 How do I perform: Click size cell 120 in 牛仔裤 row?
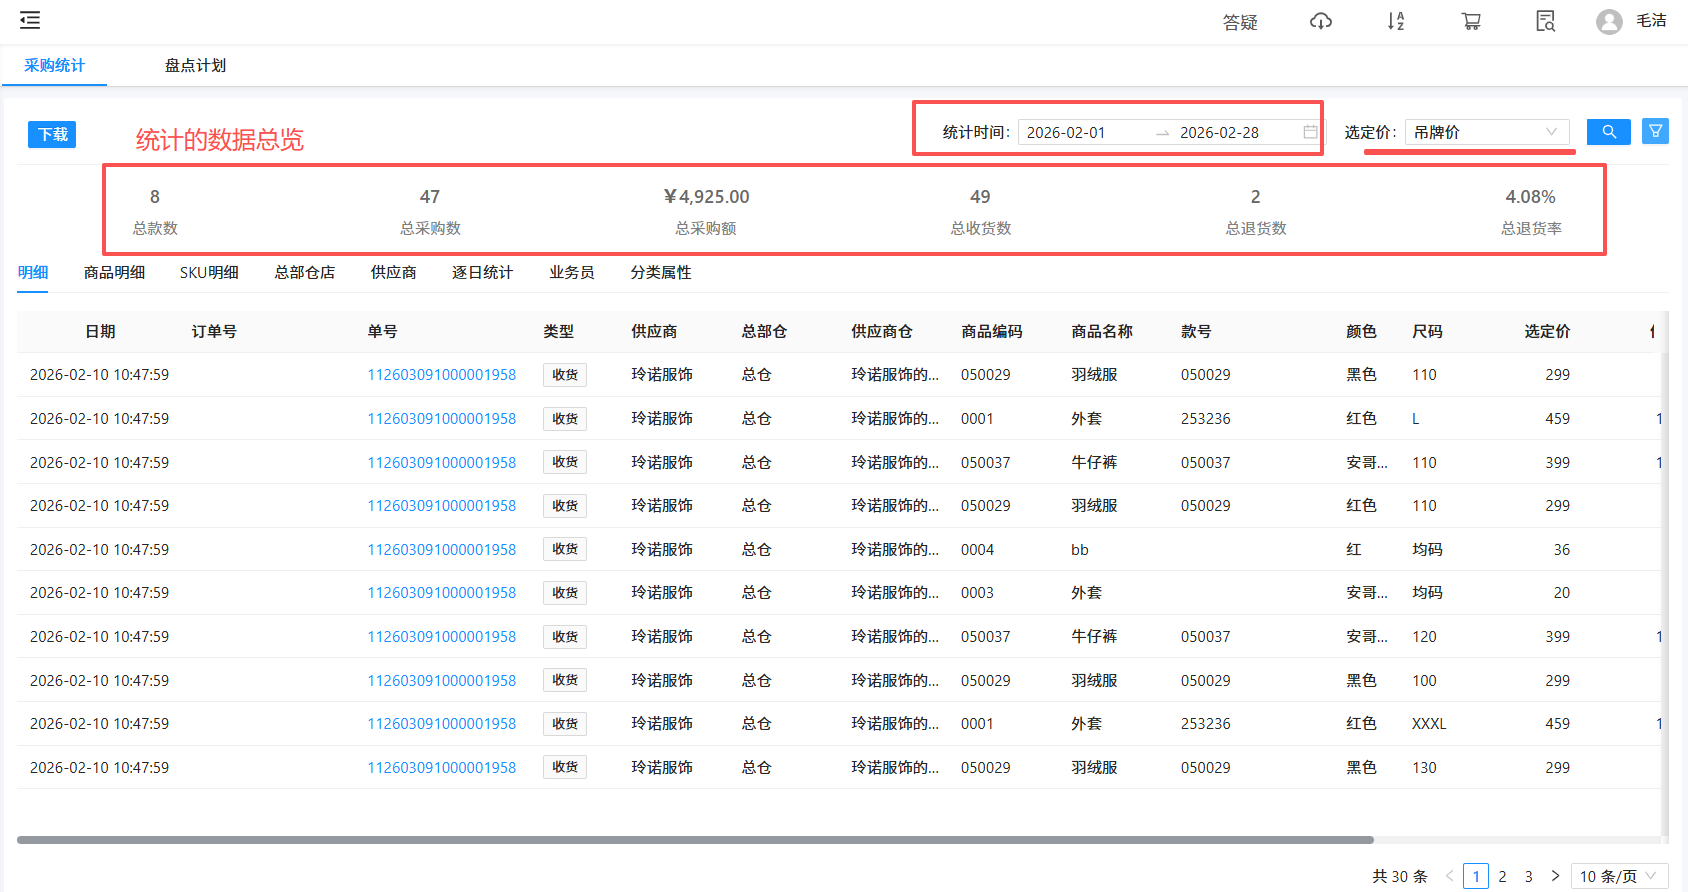[x=1424, y=637]
